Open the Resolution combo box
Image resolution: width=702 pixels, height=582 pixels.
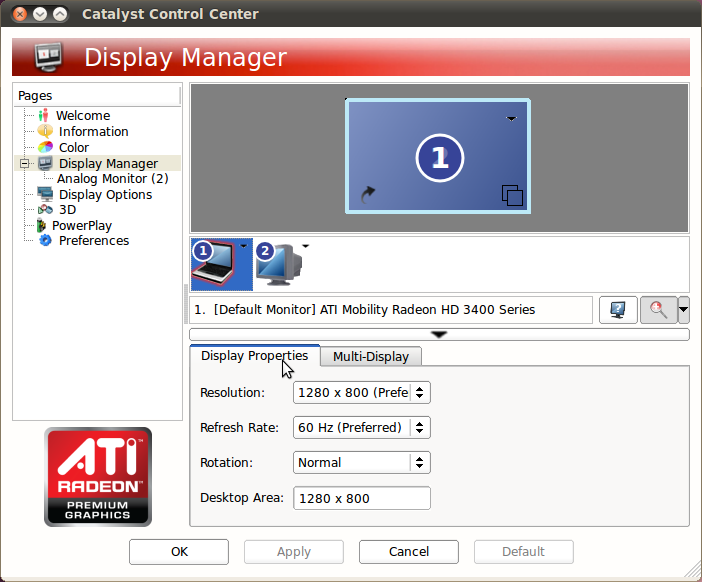click(362, 393)
